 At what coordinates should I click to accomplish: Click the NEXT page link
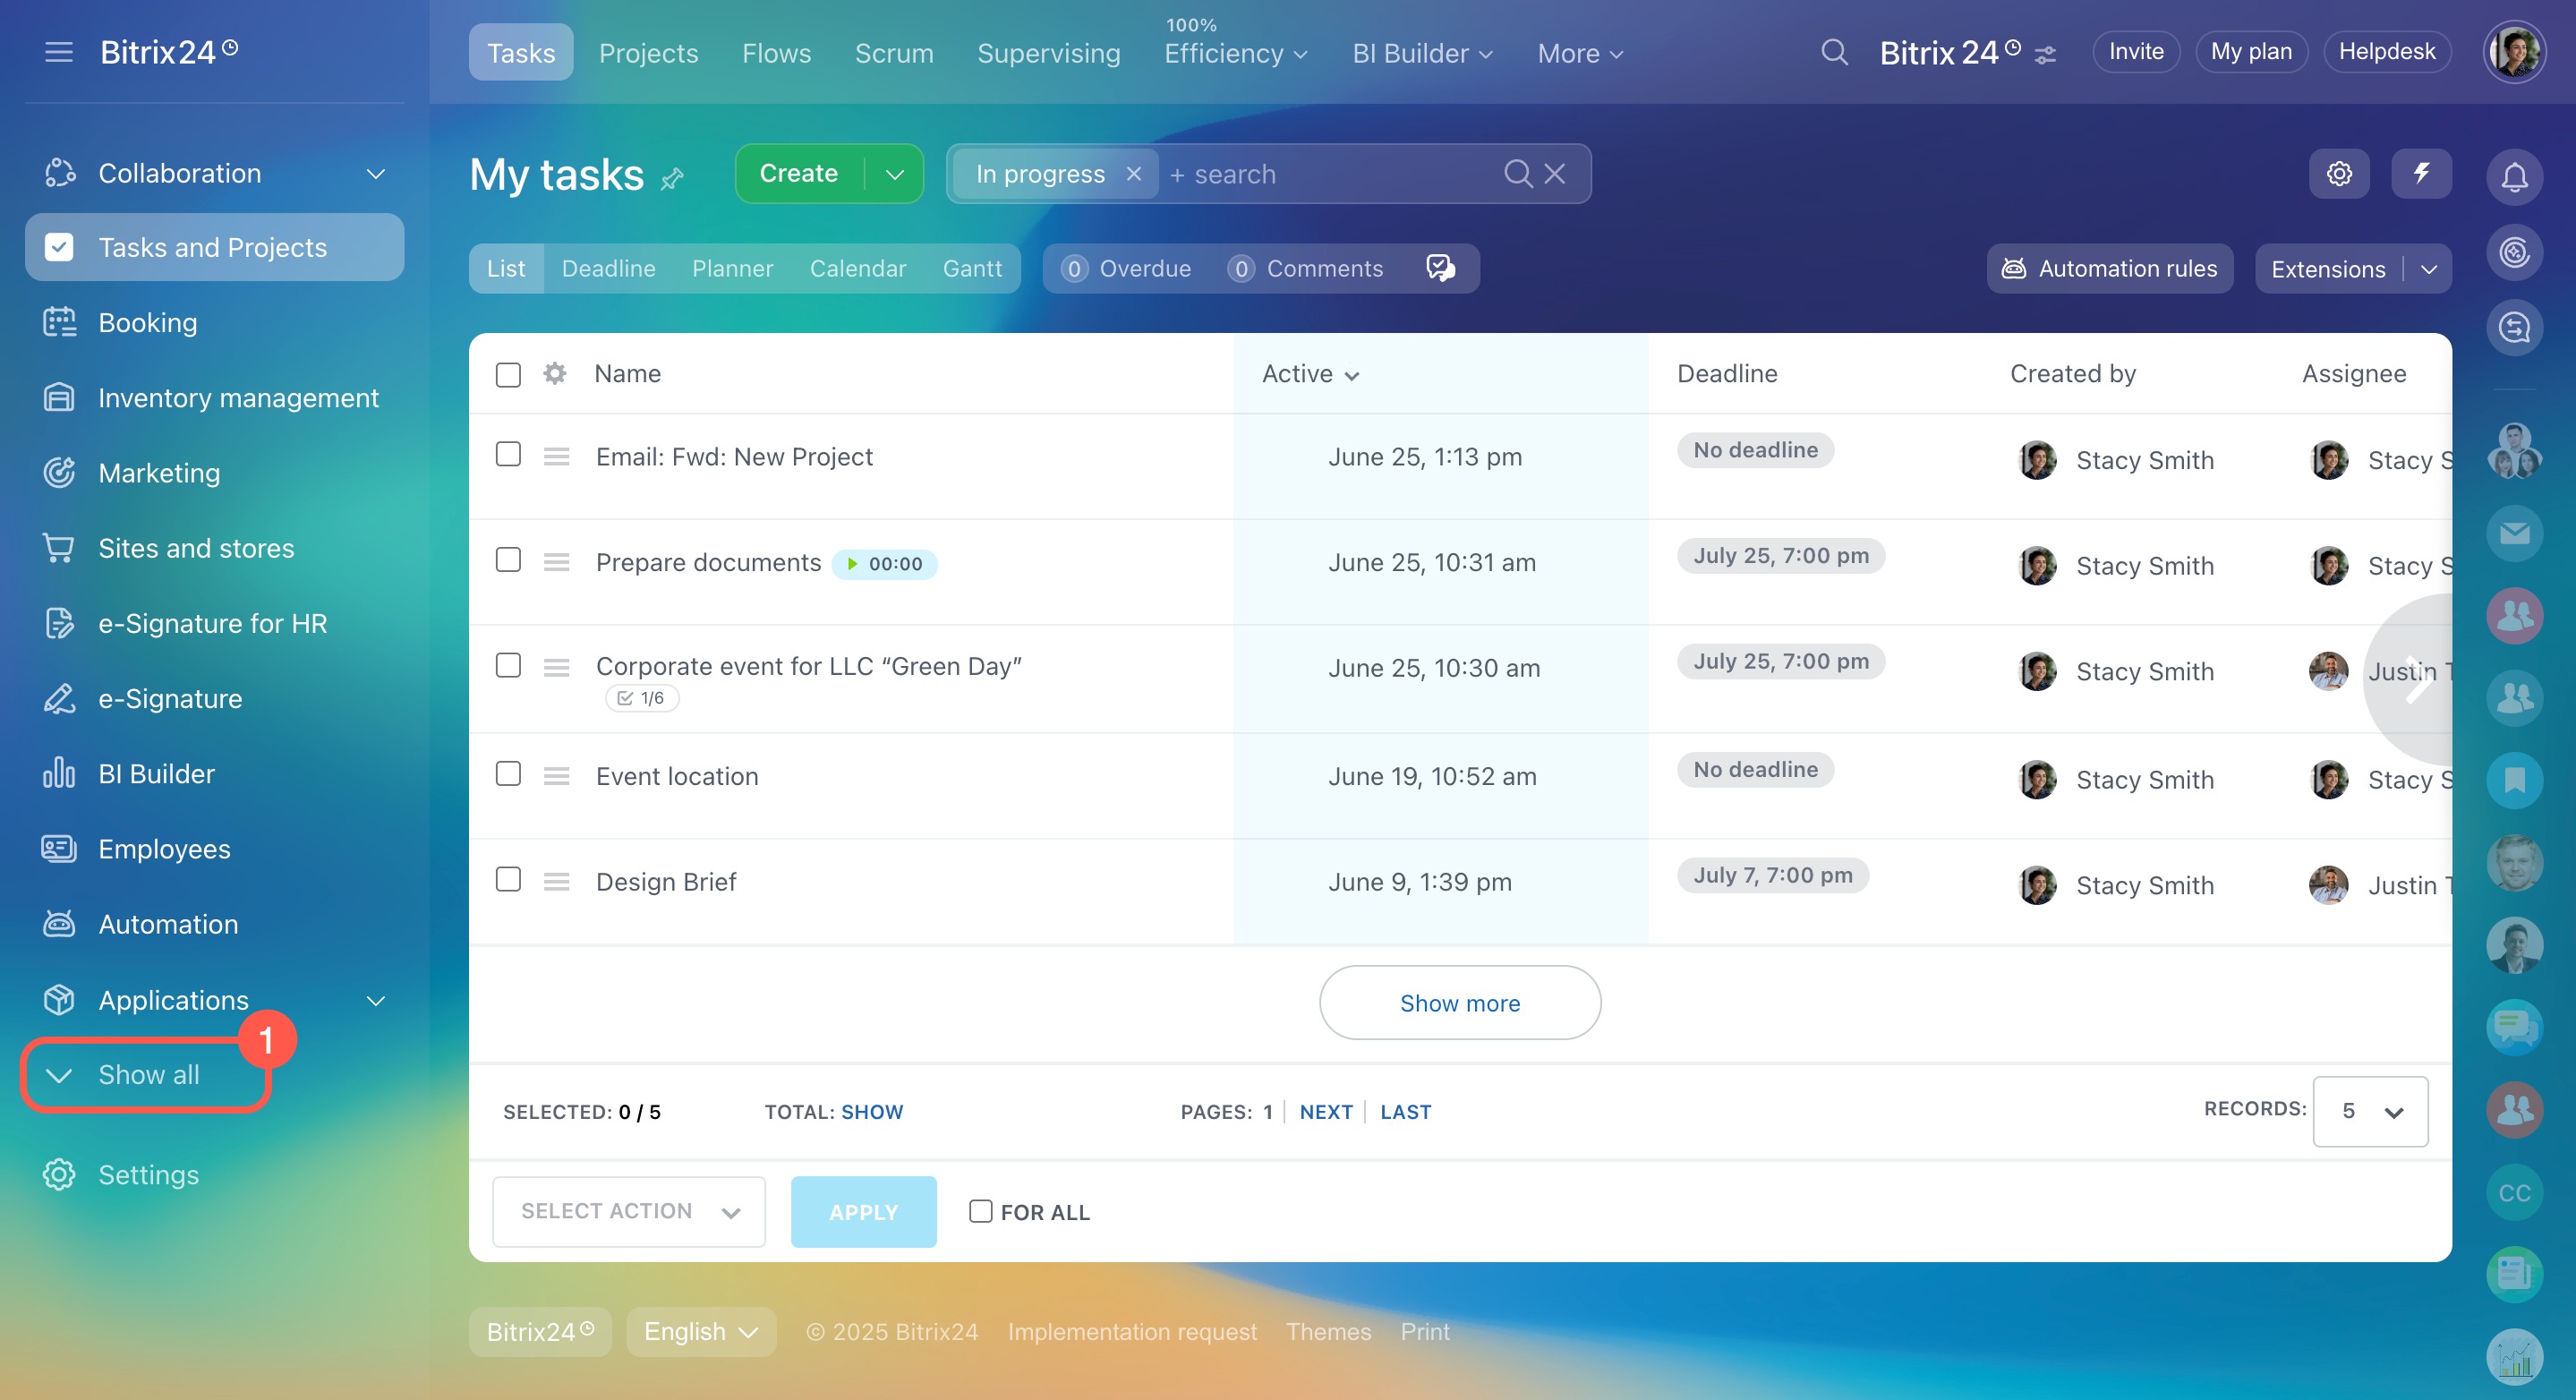(x=1325, y=1111)
